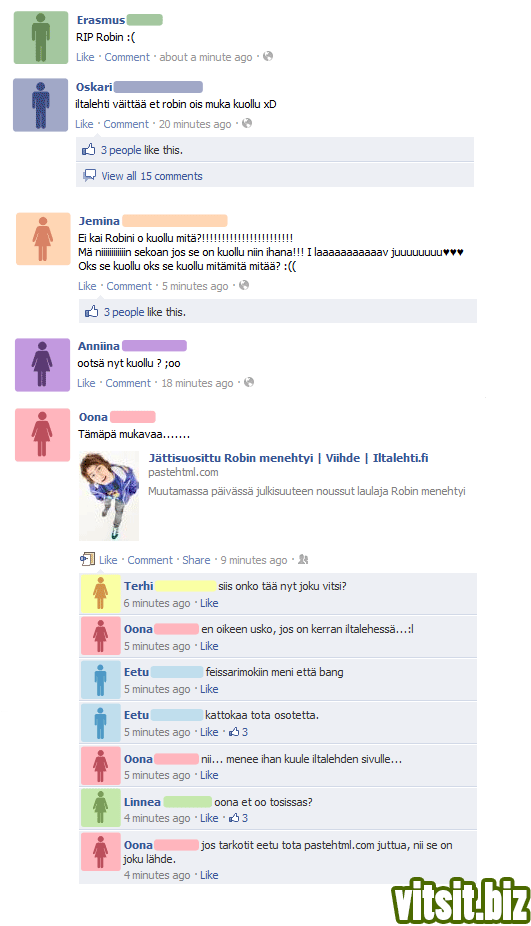Like Erasmus's RIP Robin post

click(x=85, y=57)
